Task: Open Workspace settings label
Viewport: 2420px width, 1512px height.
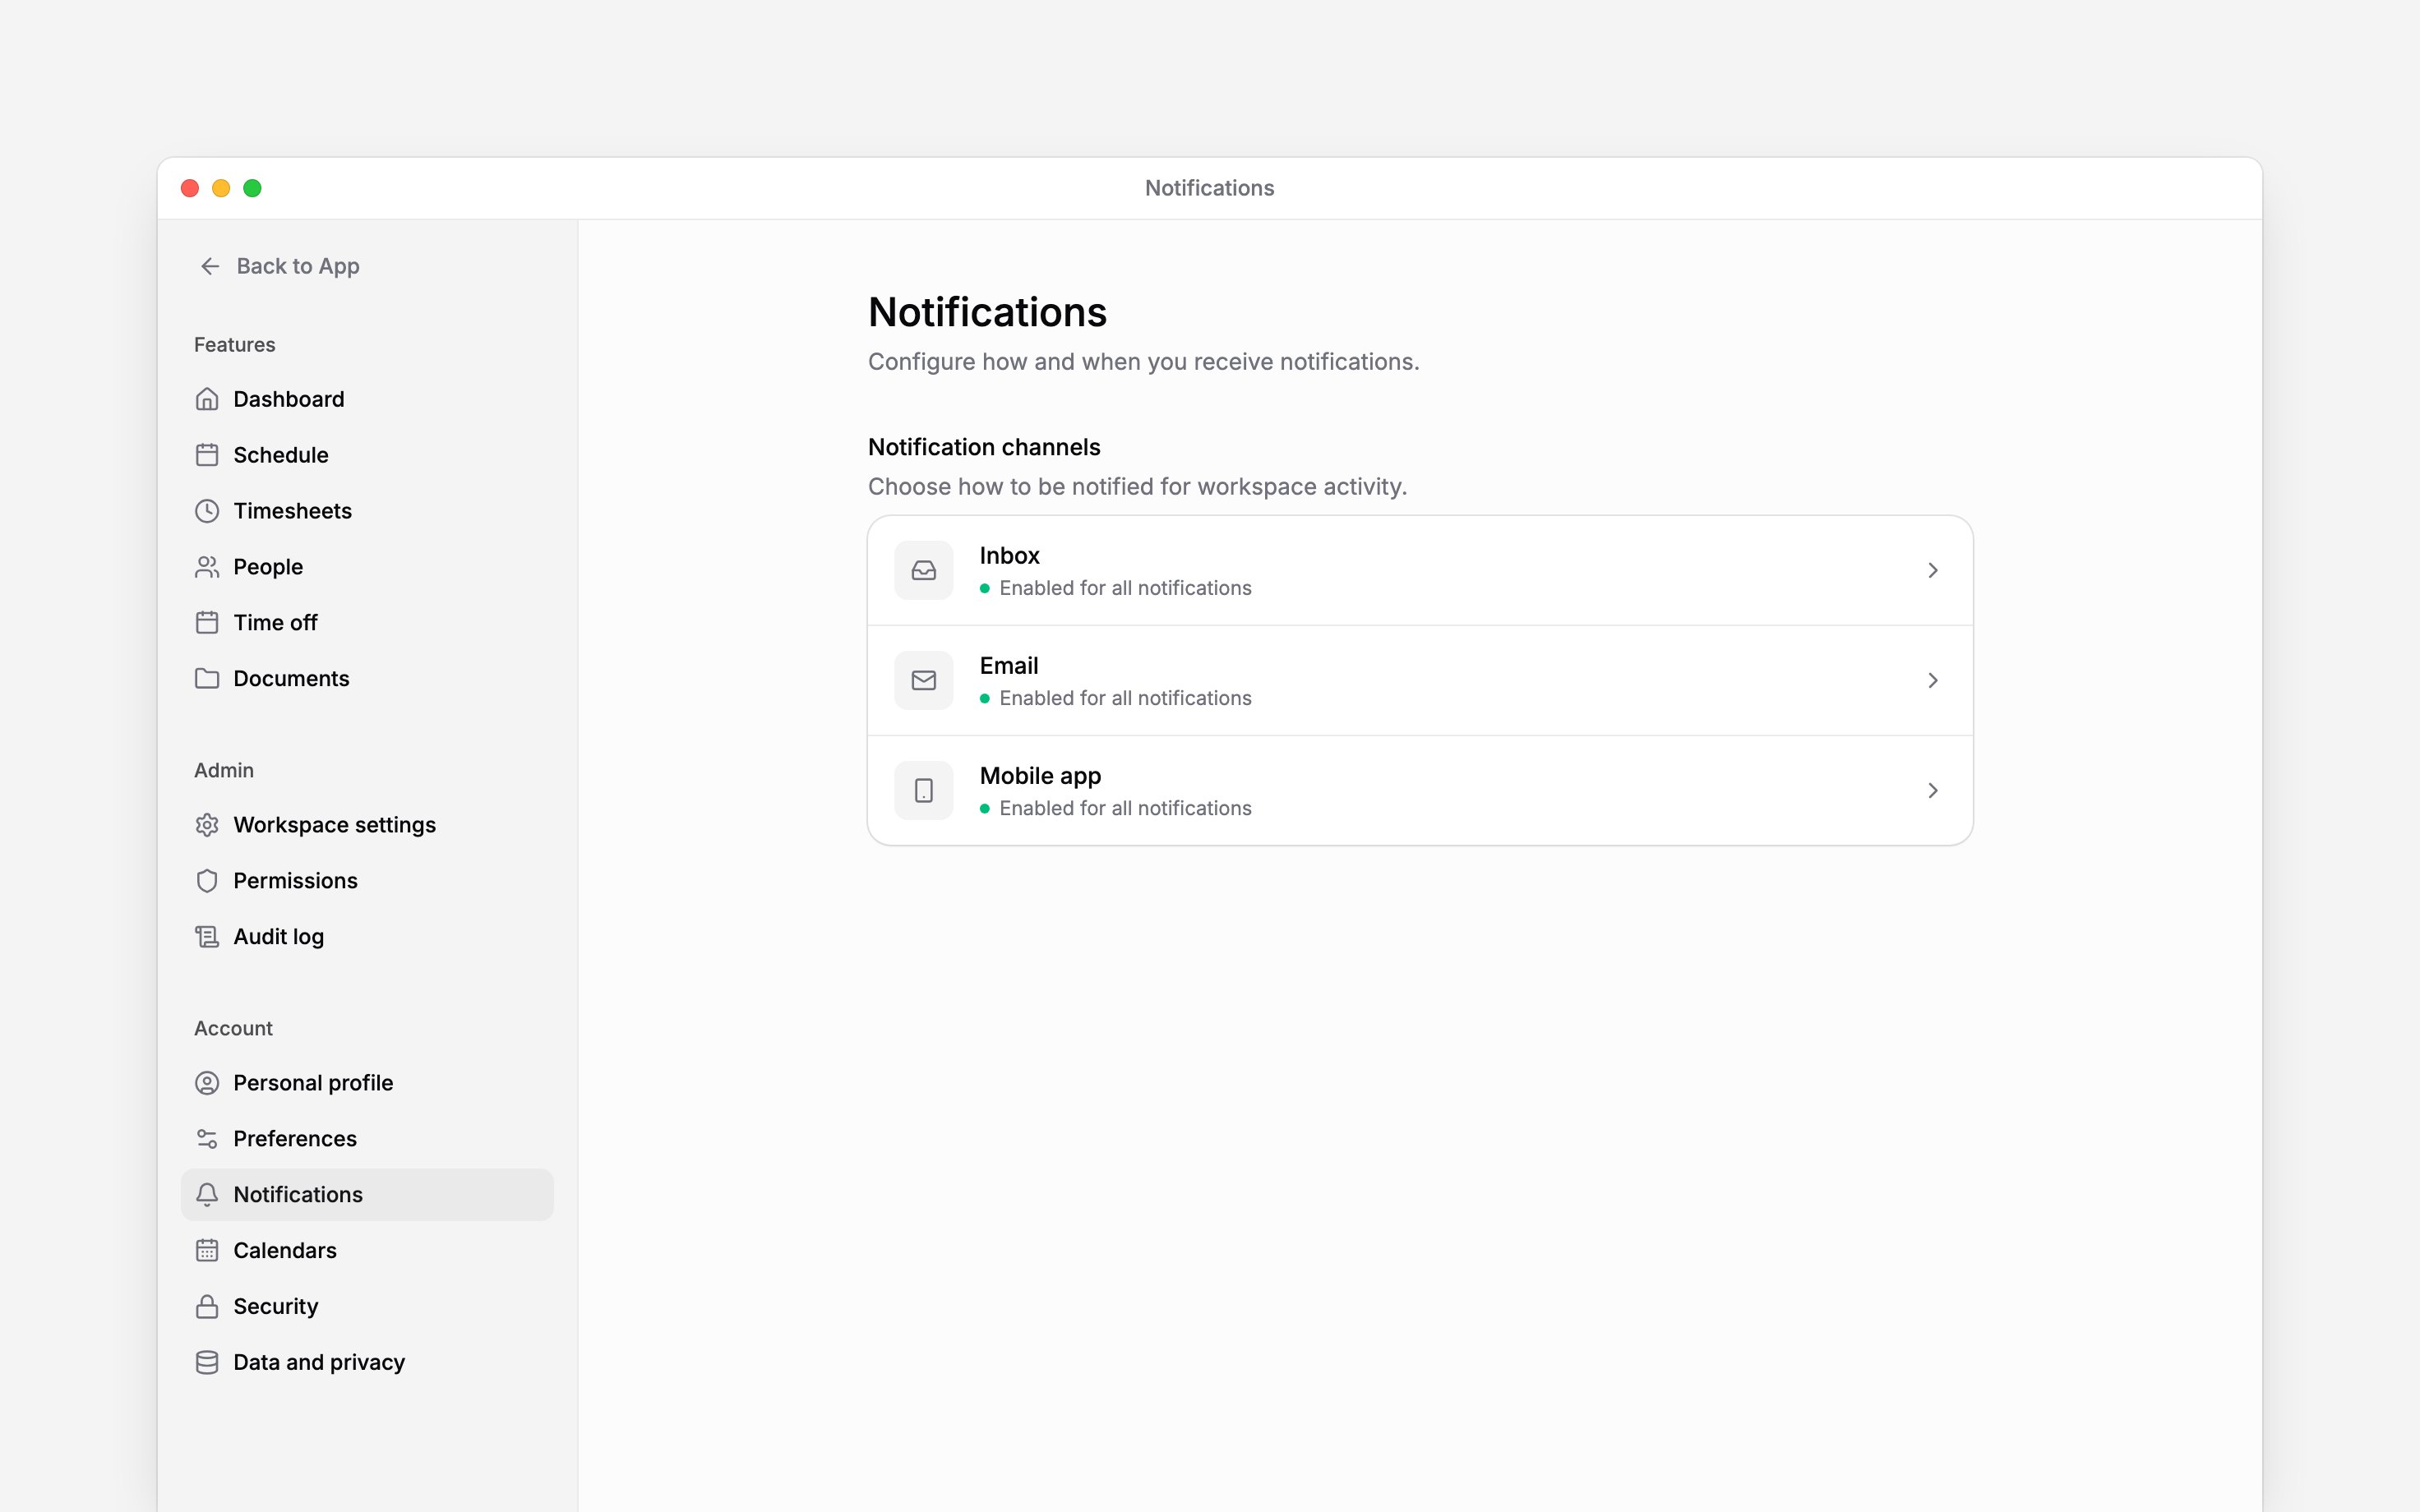Action: coord(335,825)
